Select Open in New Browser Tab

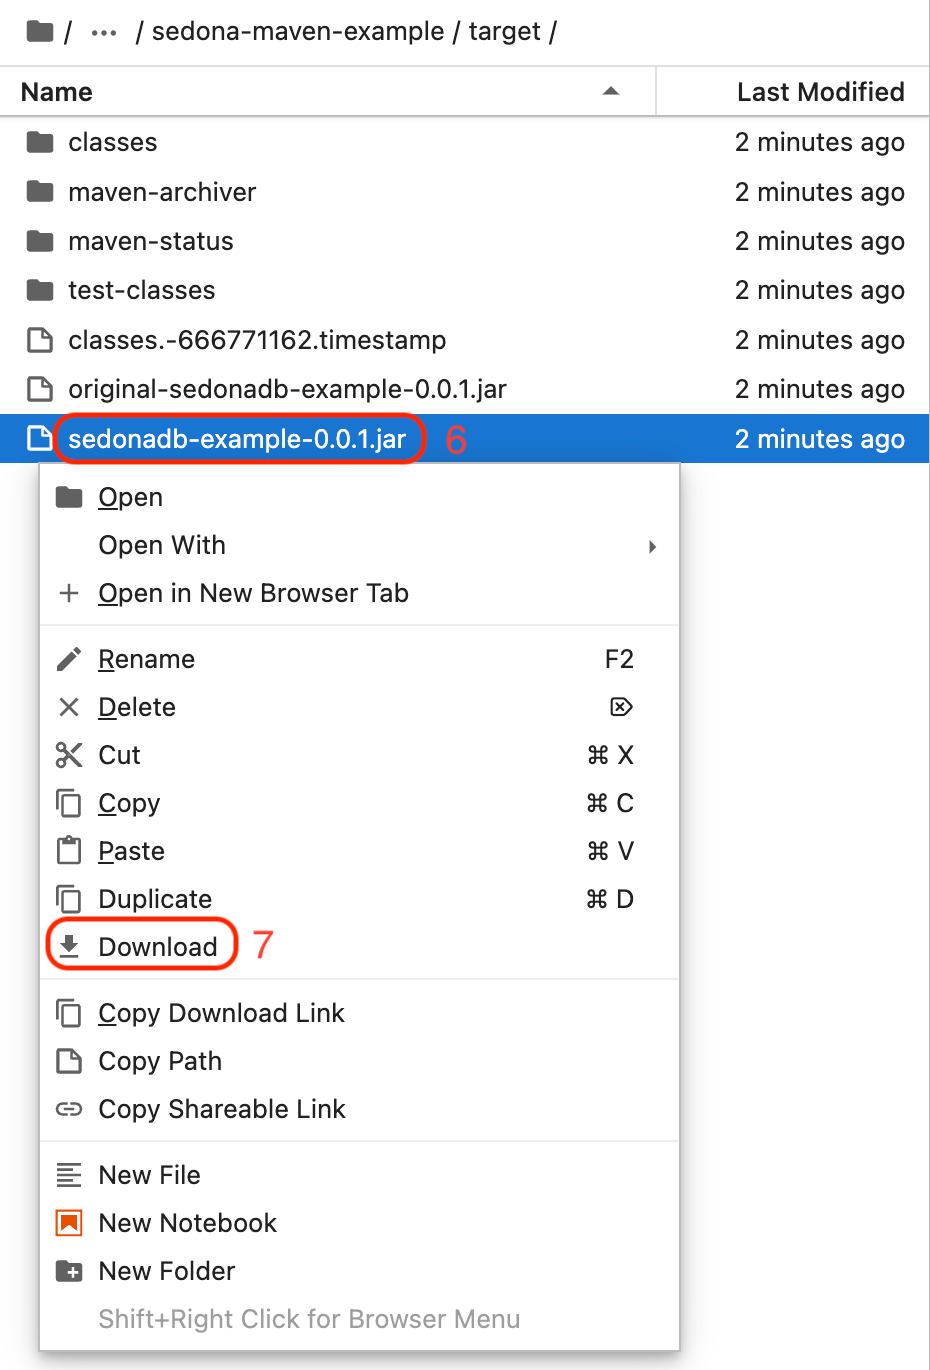tap(253, 593)
